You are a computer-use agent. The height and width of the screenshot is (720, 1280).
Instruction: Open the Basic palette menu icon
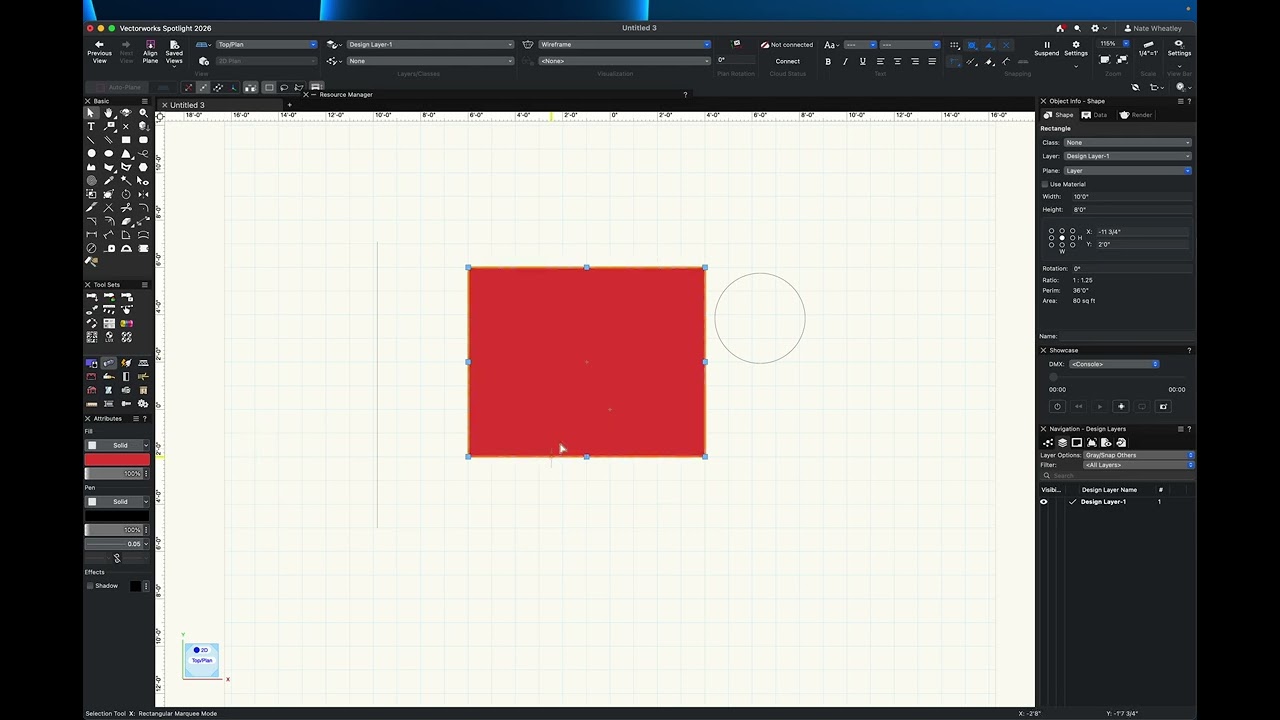[x=145, y=101]
